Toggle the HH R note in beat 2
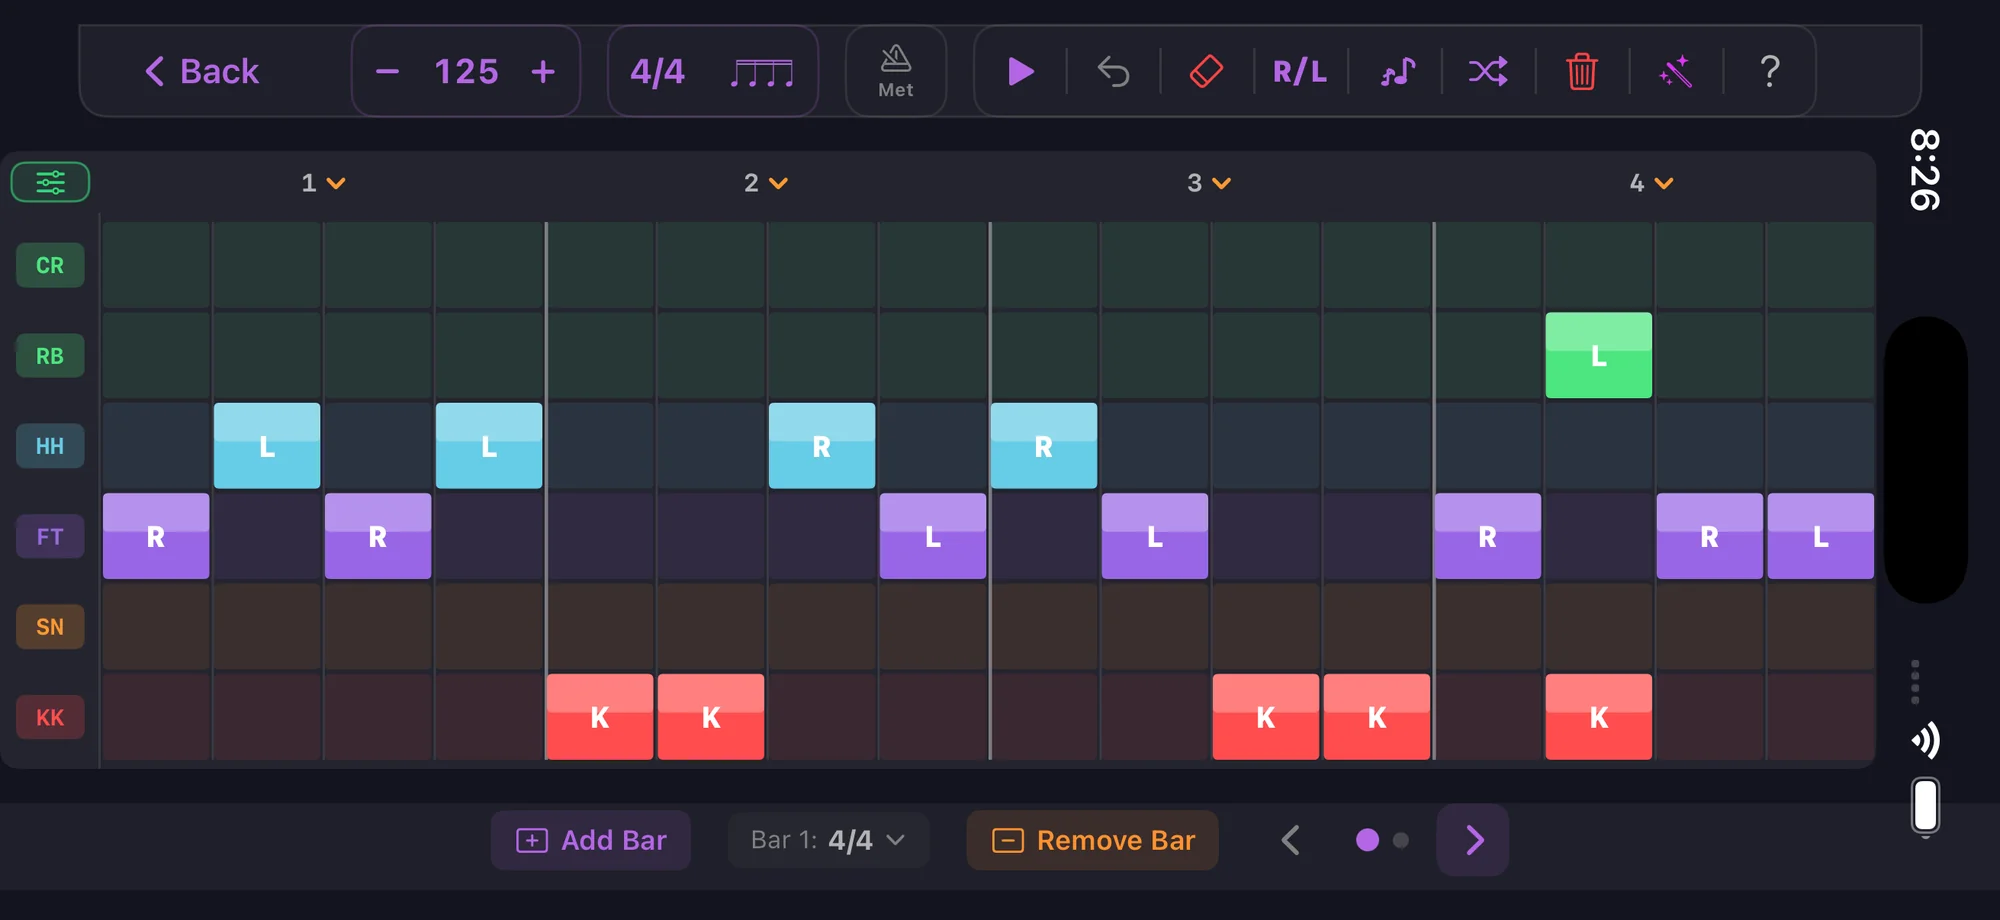 (x=822, y=446)
